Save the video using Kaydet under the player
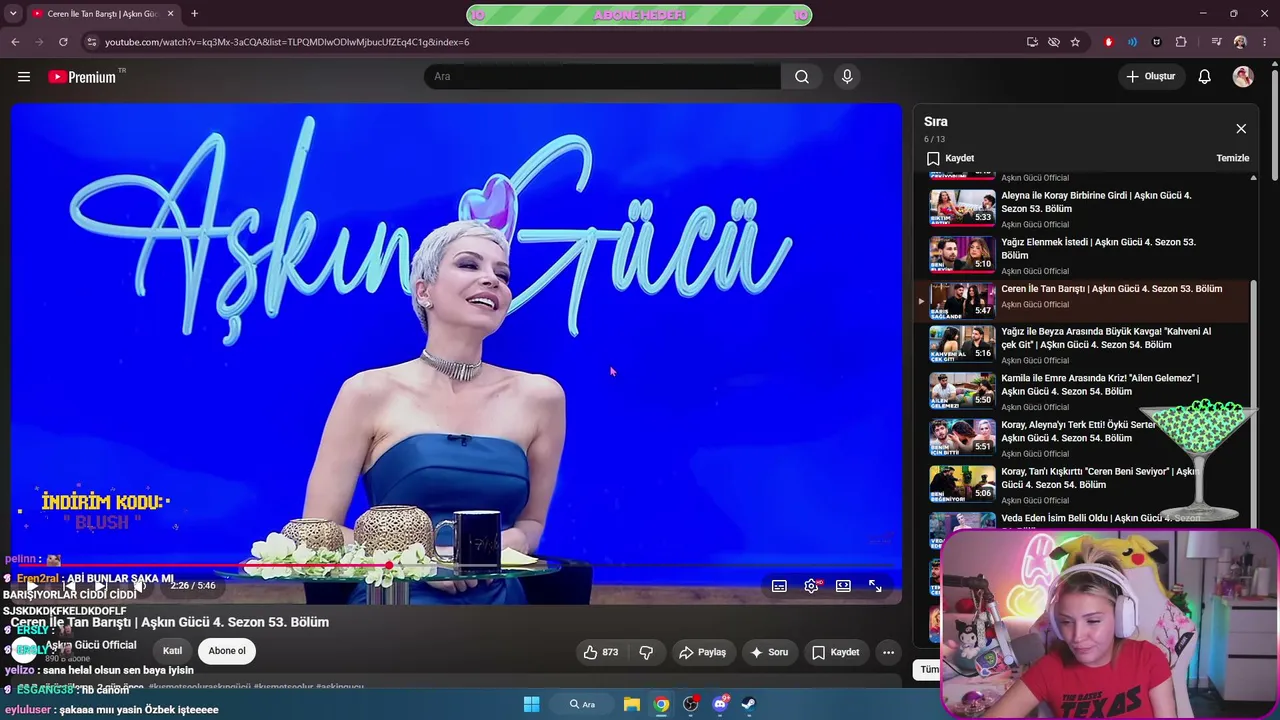1280x720 pixels. point(836,652)
